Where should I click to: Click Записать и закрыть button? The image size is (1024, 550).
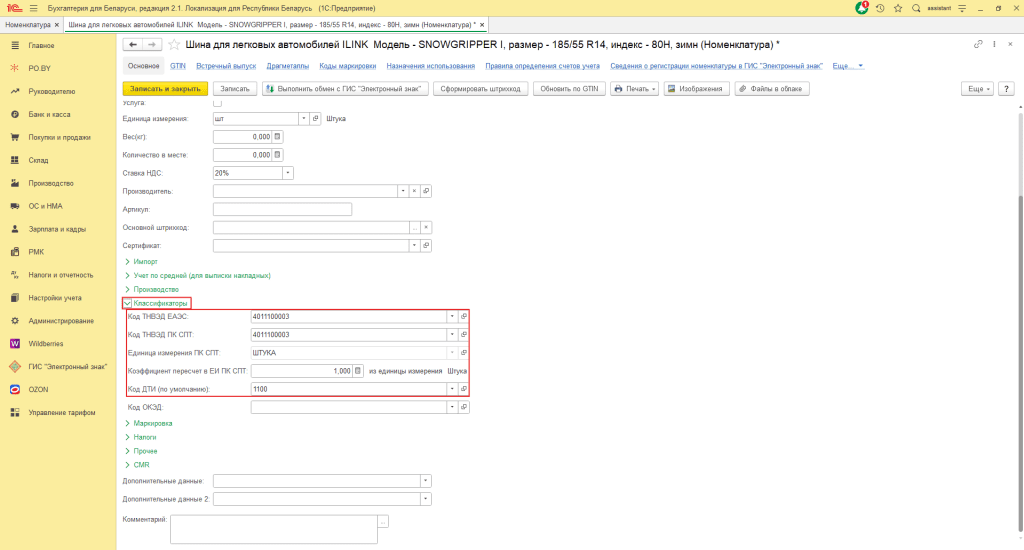pos(165,89)
